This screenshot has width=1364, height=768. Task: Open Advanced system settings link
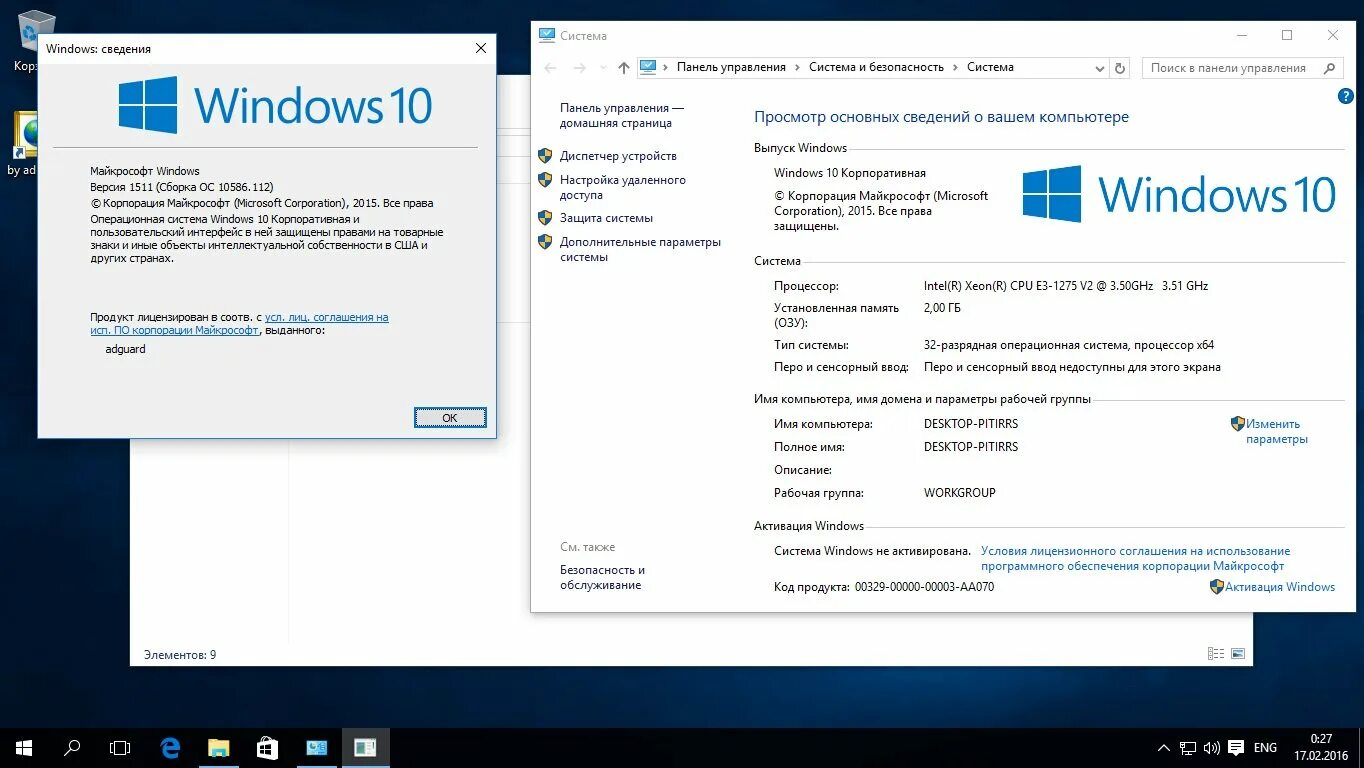click(x=640, y=249)
